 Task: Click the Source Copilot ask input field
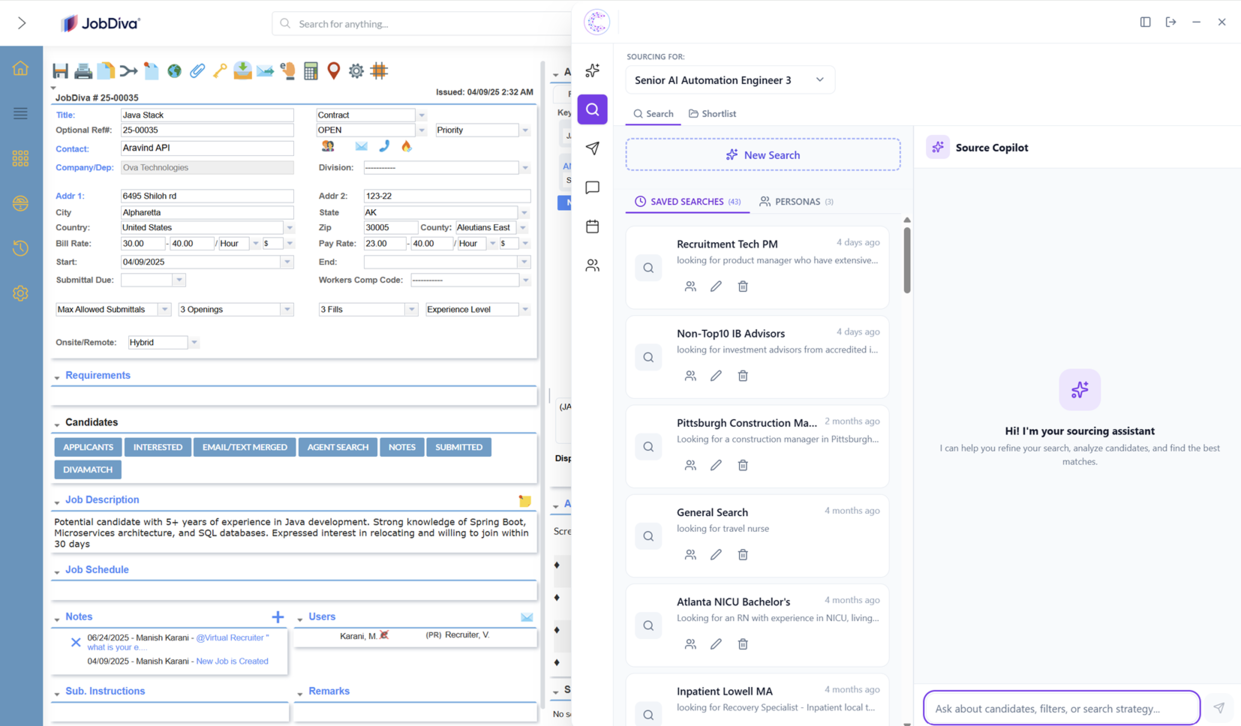tap(1062, 708)
